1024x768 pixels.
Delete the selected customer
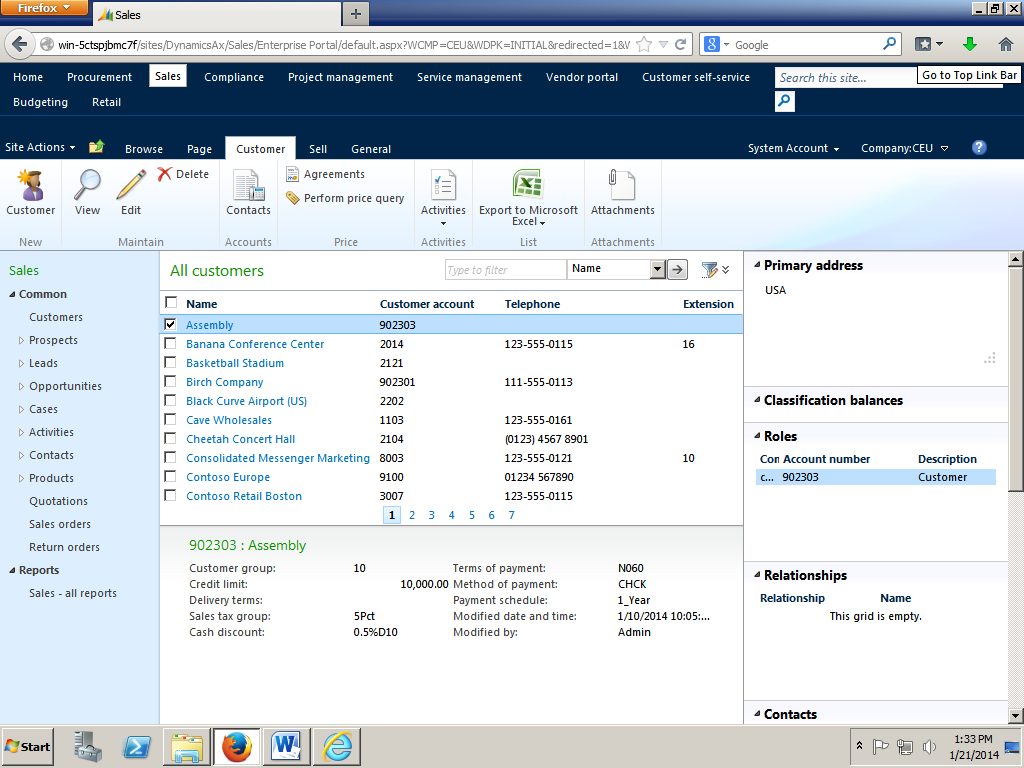[x=186, y=173]
